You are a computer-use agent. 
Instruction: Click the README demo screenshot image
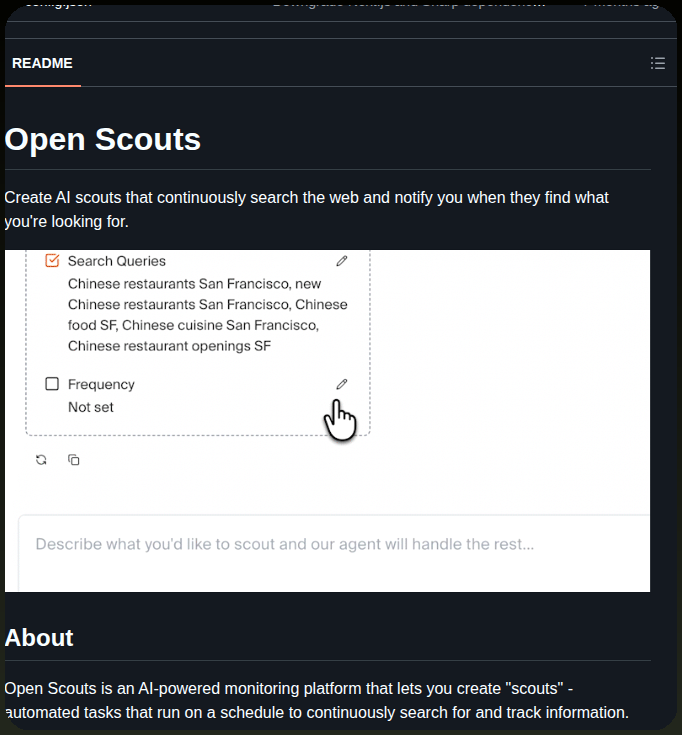[x=327, y=420]
